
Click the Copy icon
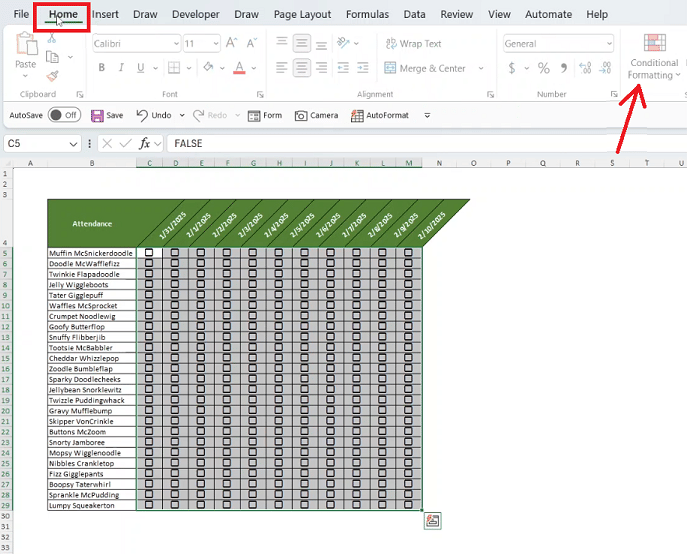tap(53, 57)
